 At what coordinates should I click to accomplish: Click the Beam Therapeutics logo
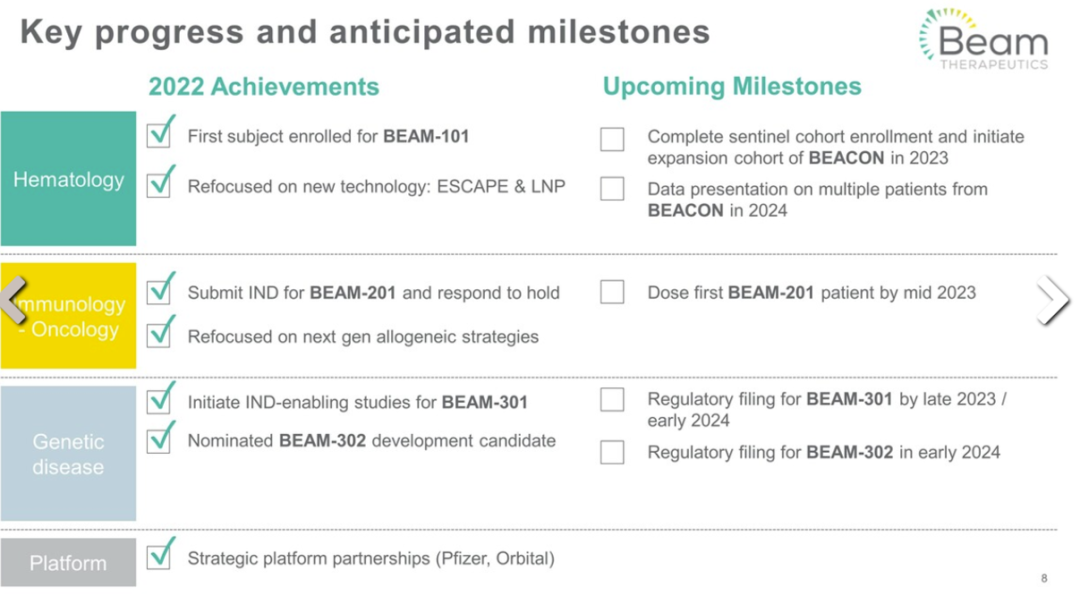(x=984, y=39)
